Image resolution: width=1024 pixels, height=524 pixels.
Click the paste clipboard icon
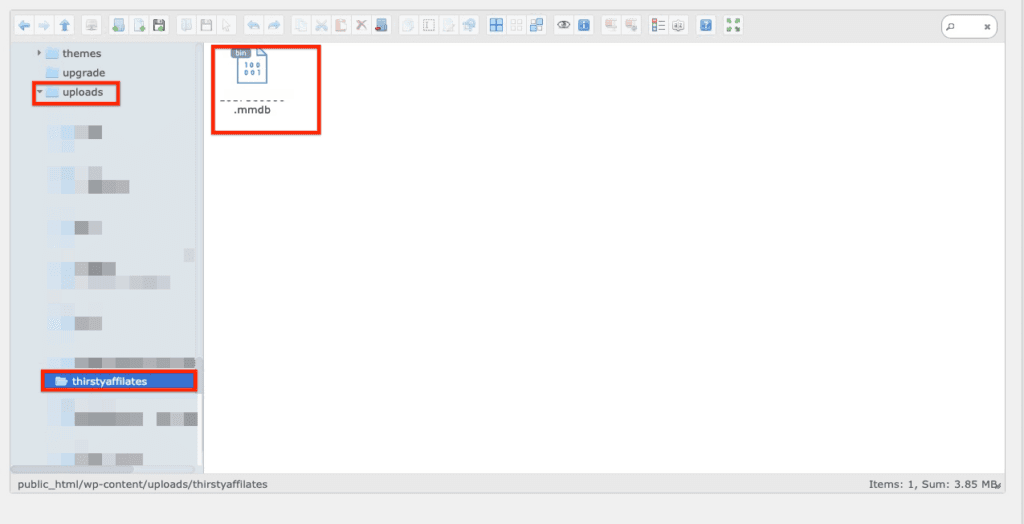click(x=341, y=25)
